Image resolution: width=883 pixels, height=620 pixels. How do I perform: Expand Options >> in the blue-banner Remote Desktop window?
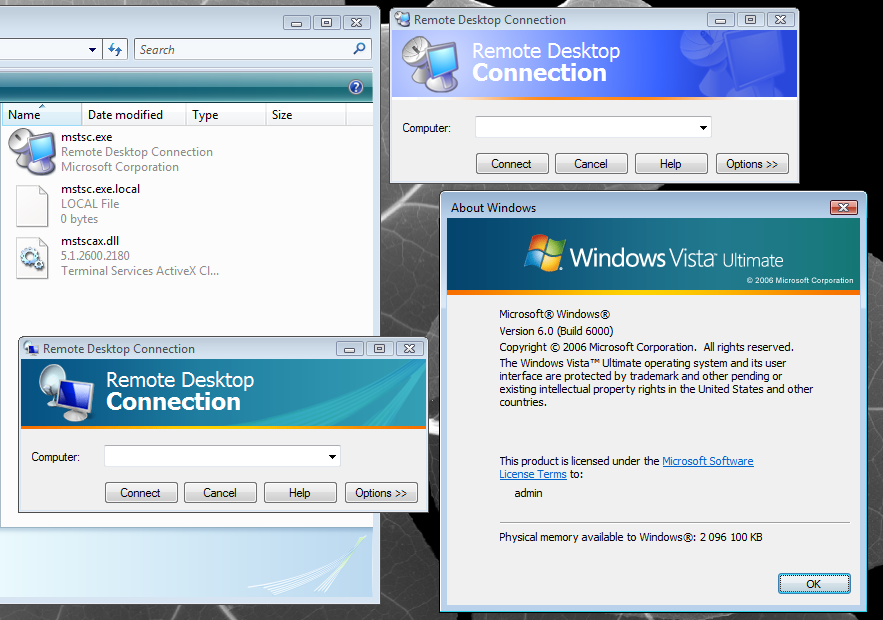coord(752,164)
